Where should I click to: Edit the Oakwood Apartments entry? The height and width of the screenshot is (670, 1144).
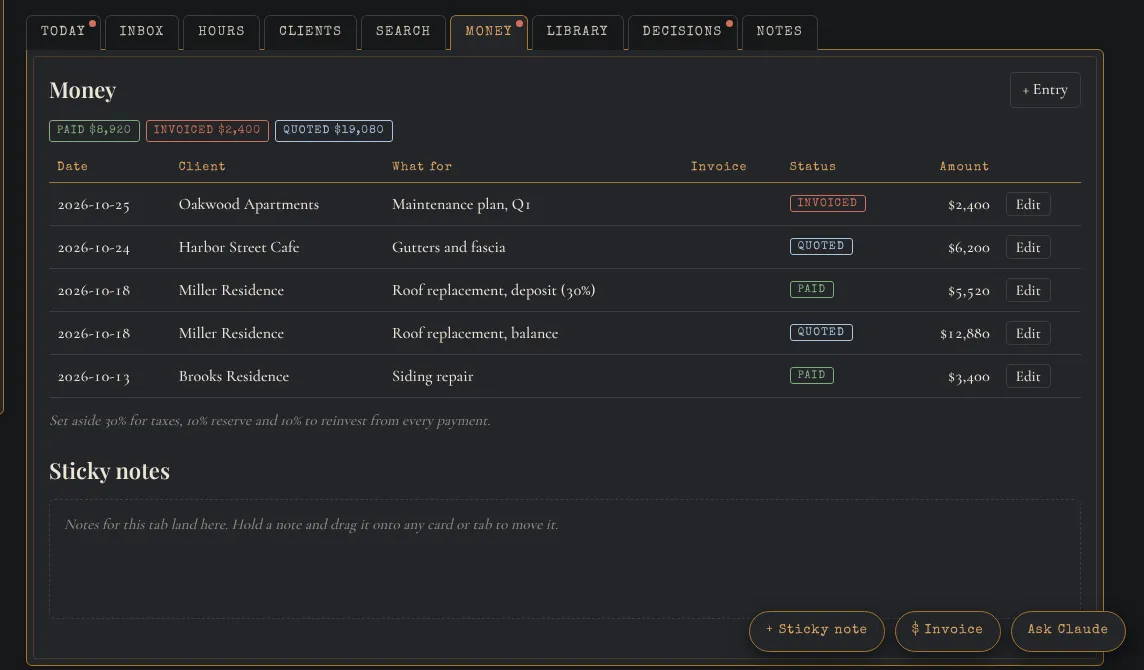(1028, 204)
